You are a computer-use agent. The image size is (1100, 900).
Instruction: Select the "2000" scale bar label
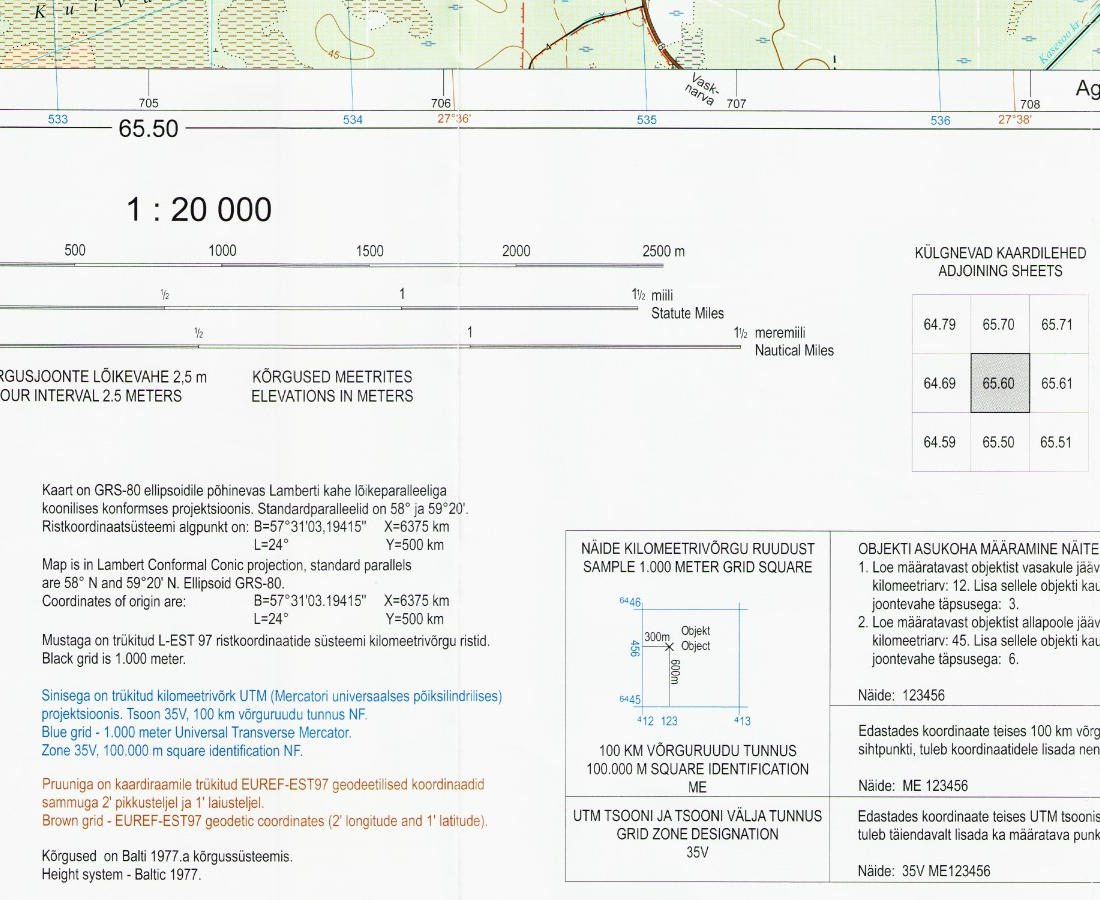click(516, 251)
